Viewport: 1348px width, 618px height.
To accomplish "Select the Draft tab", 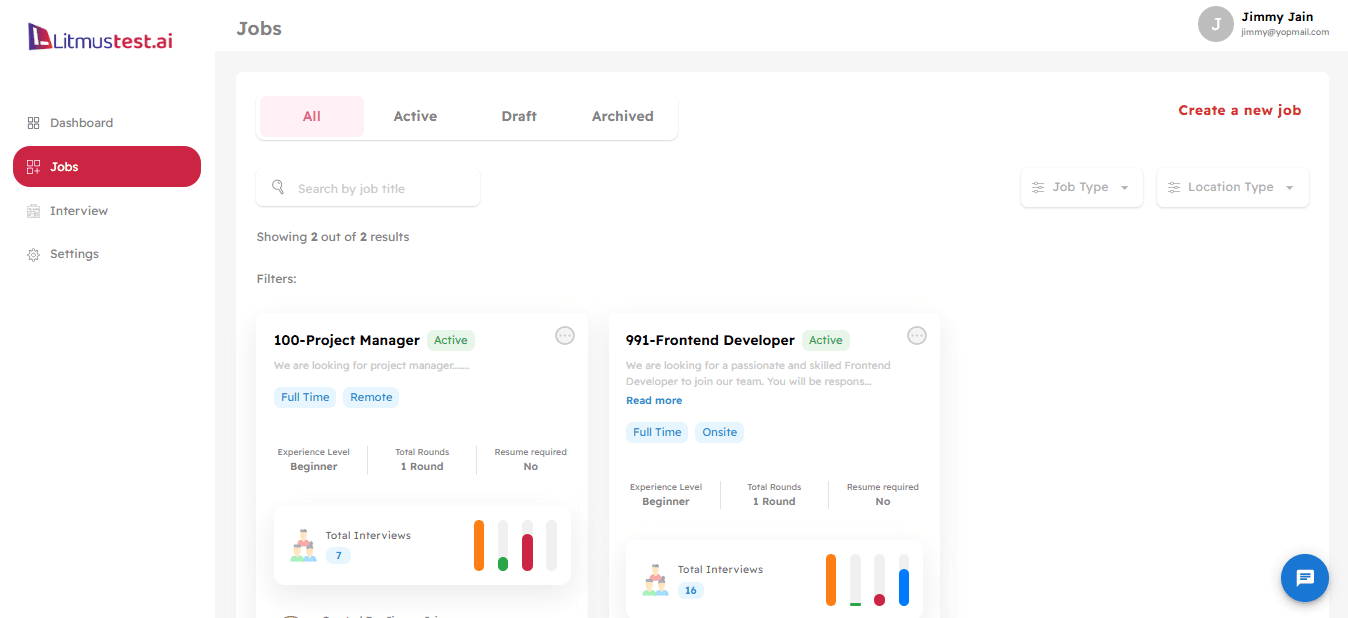I will 518,115.
